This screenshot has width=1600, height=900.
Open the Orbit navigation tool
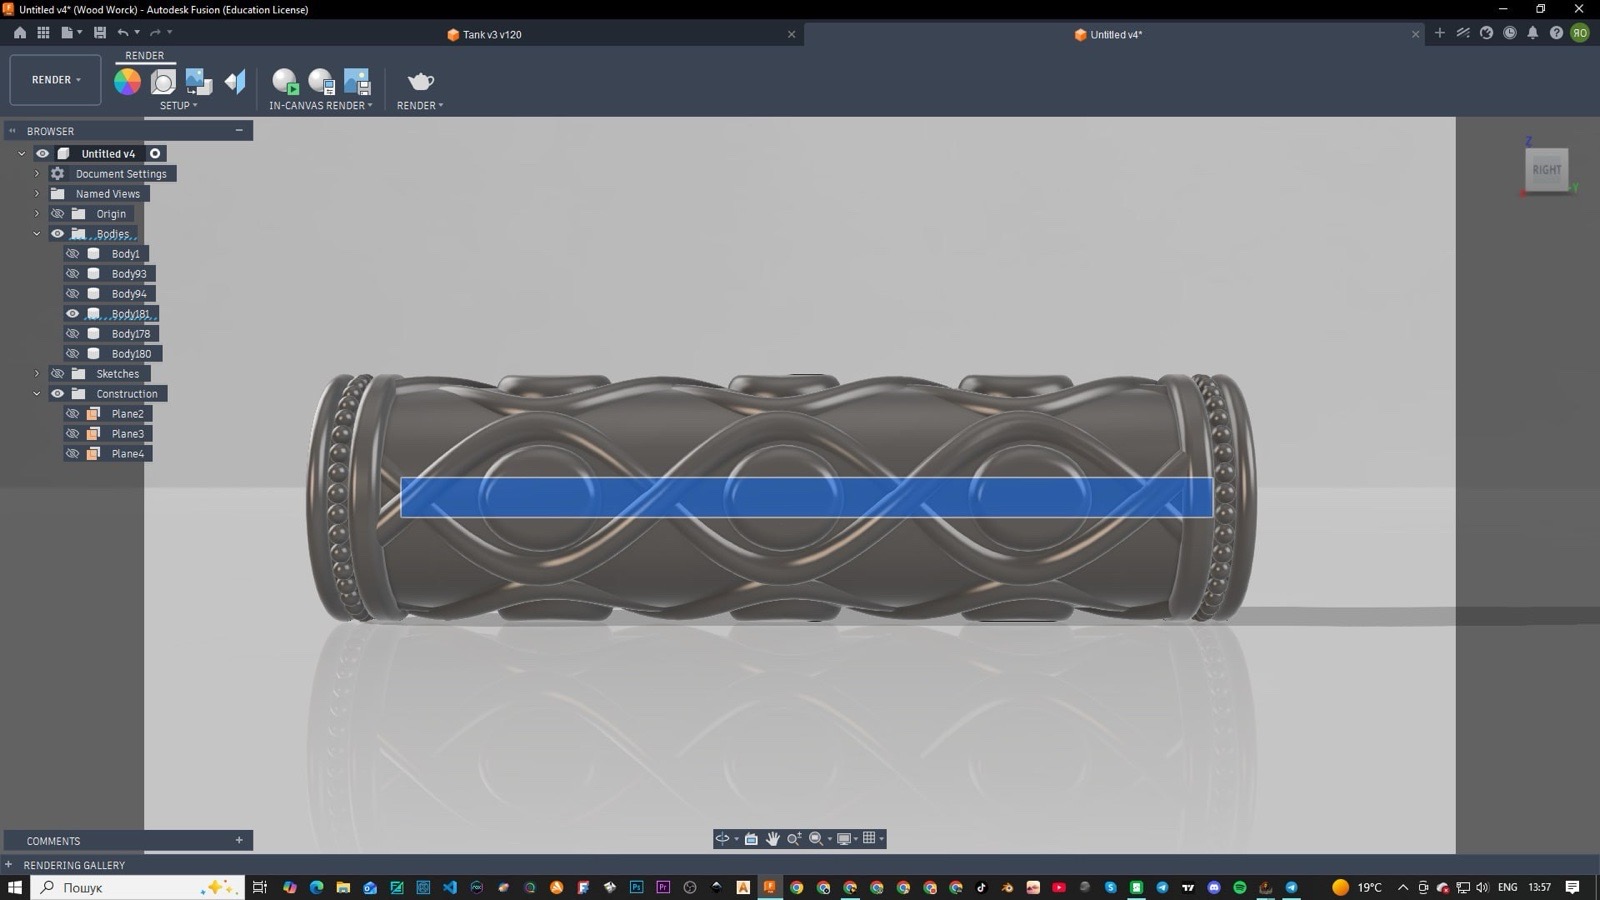point(722,839)
